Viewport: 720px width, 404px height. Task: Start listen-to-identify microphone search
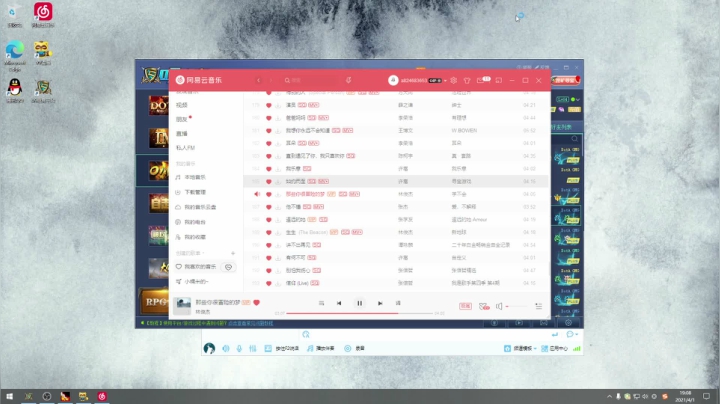click(x=349, y=80)
